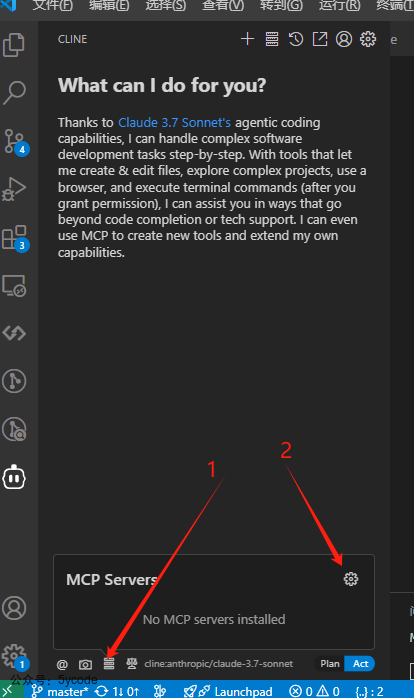The height and width of the screenshot is (698, 414).
Task: Open the 运行(R) menu
Action: coord(340,6)
